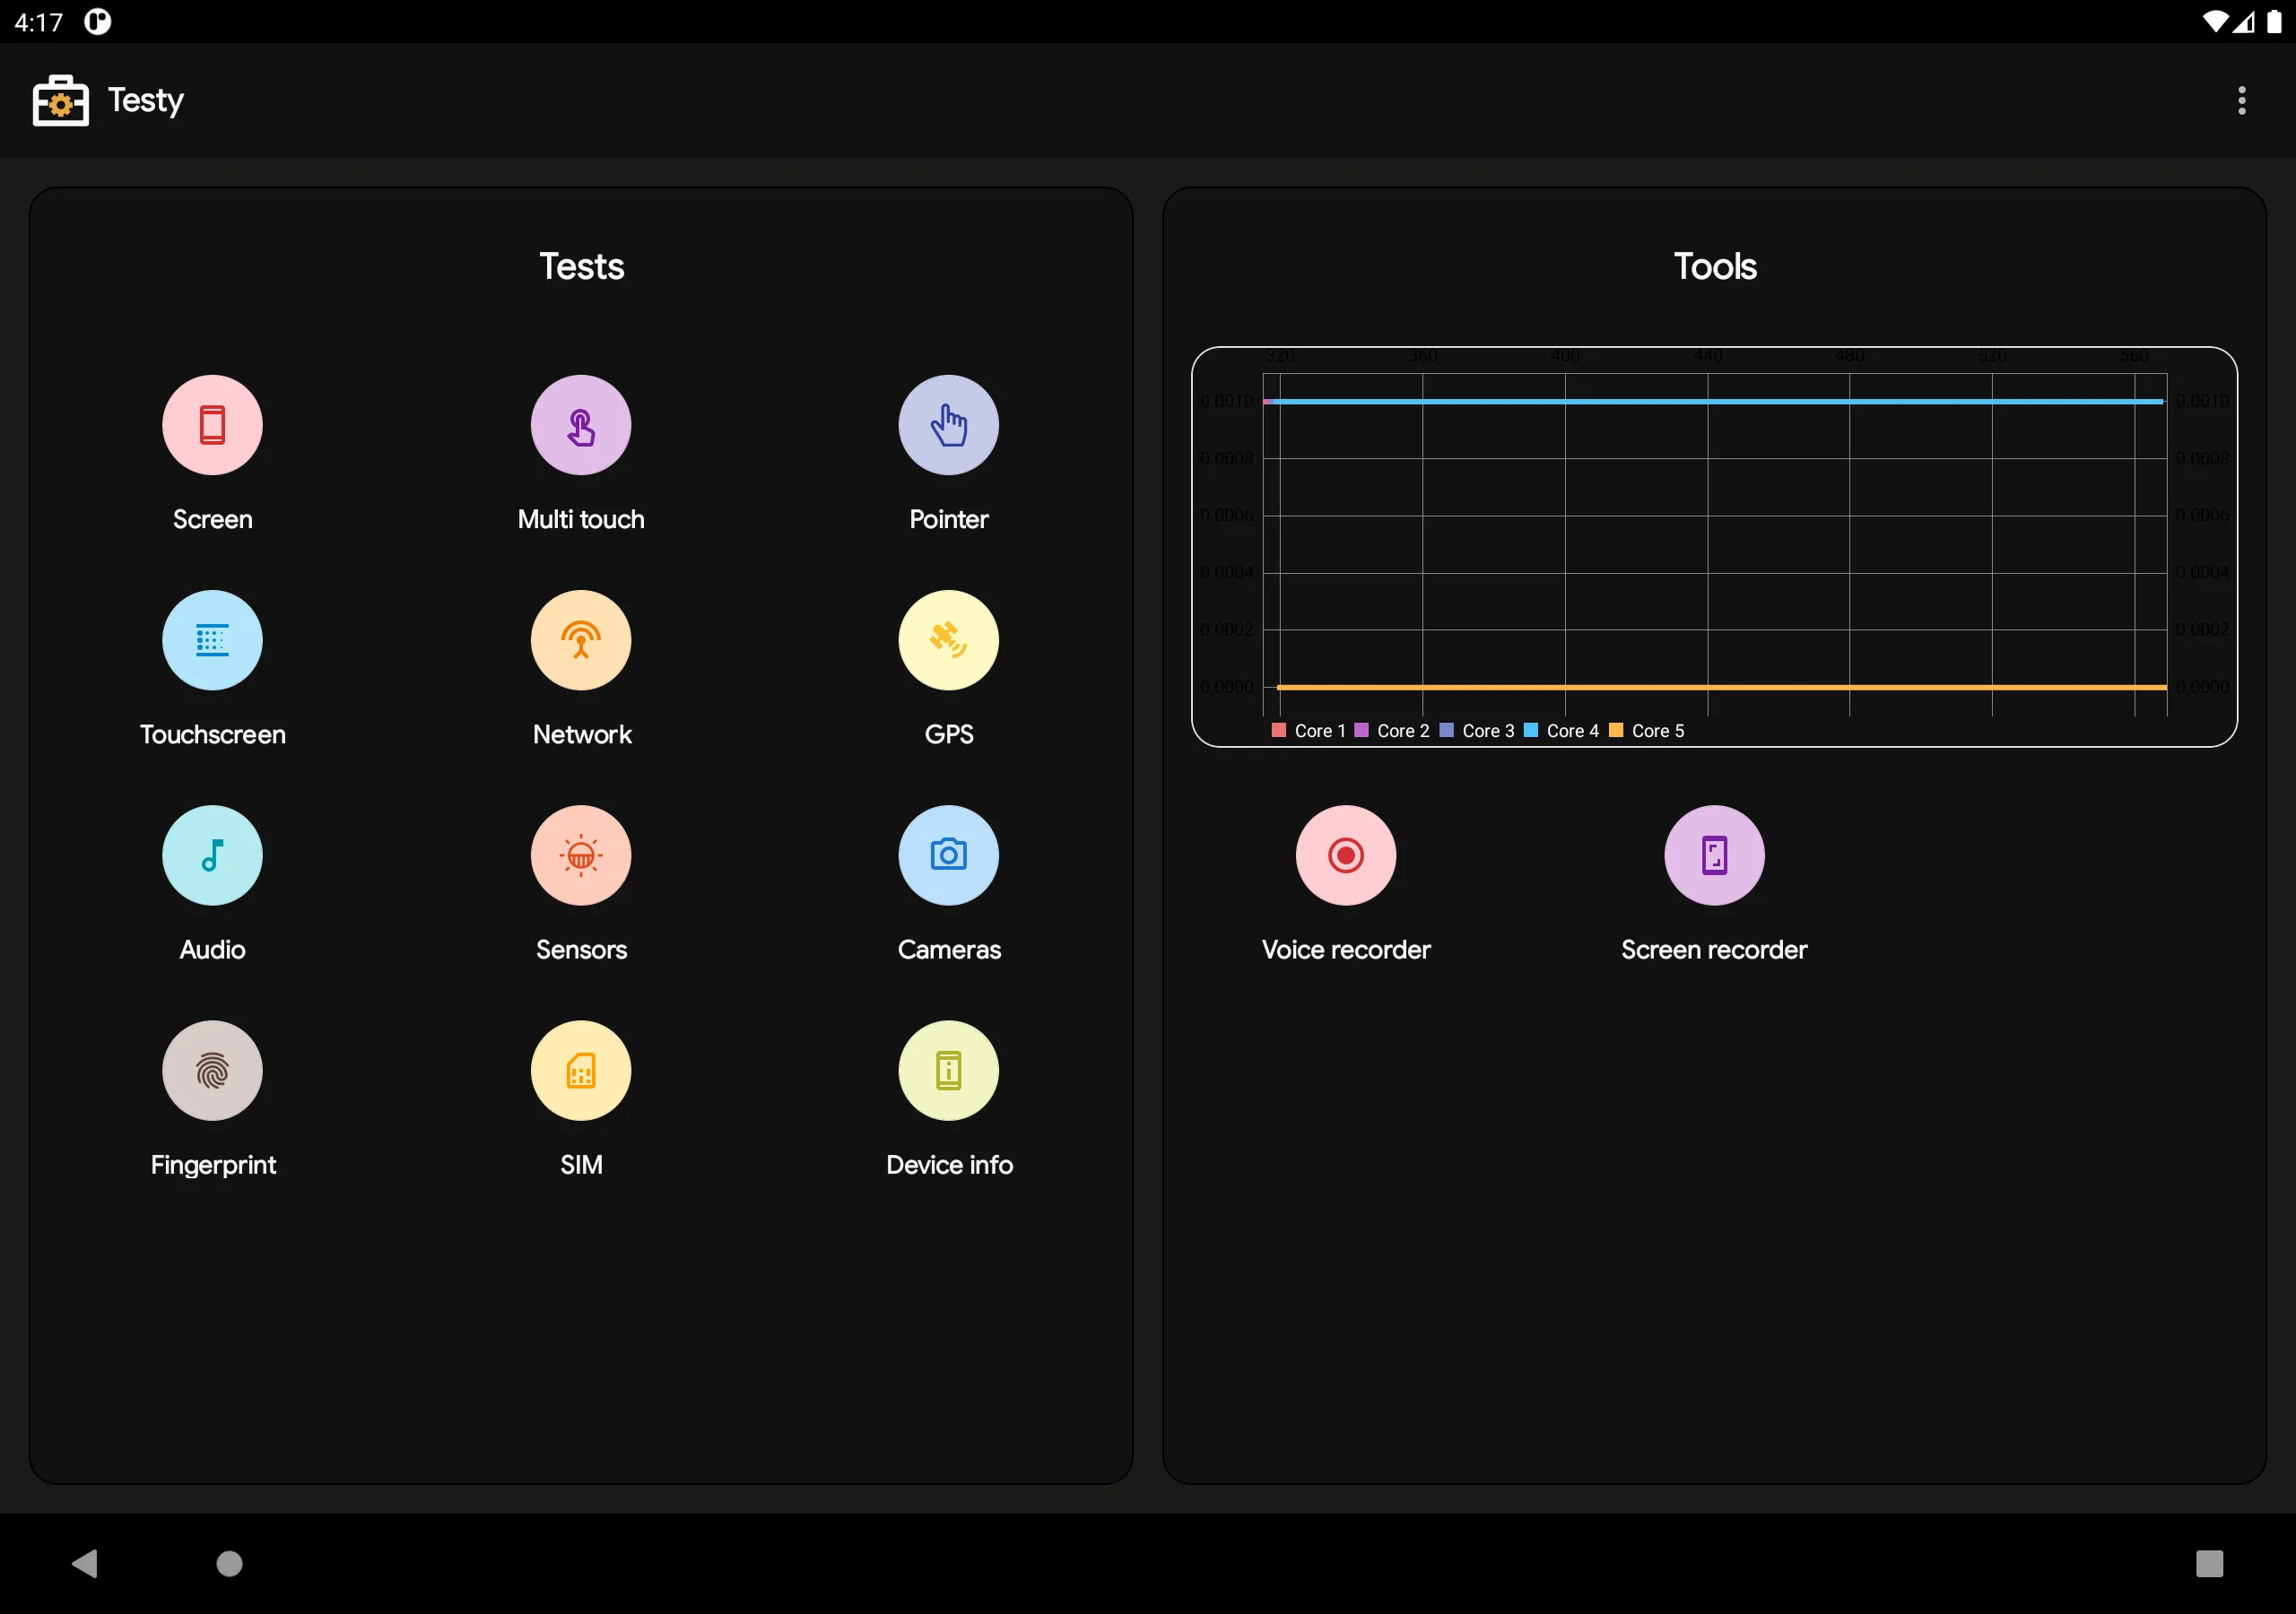Viewport: 2296px width, 1614px height.
Task: Start the Voice recorder tool
Action: 1345,855
